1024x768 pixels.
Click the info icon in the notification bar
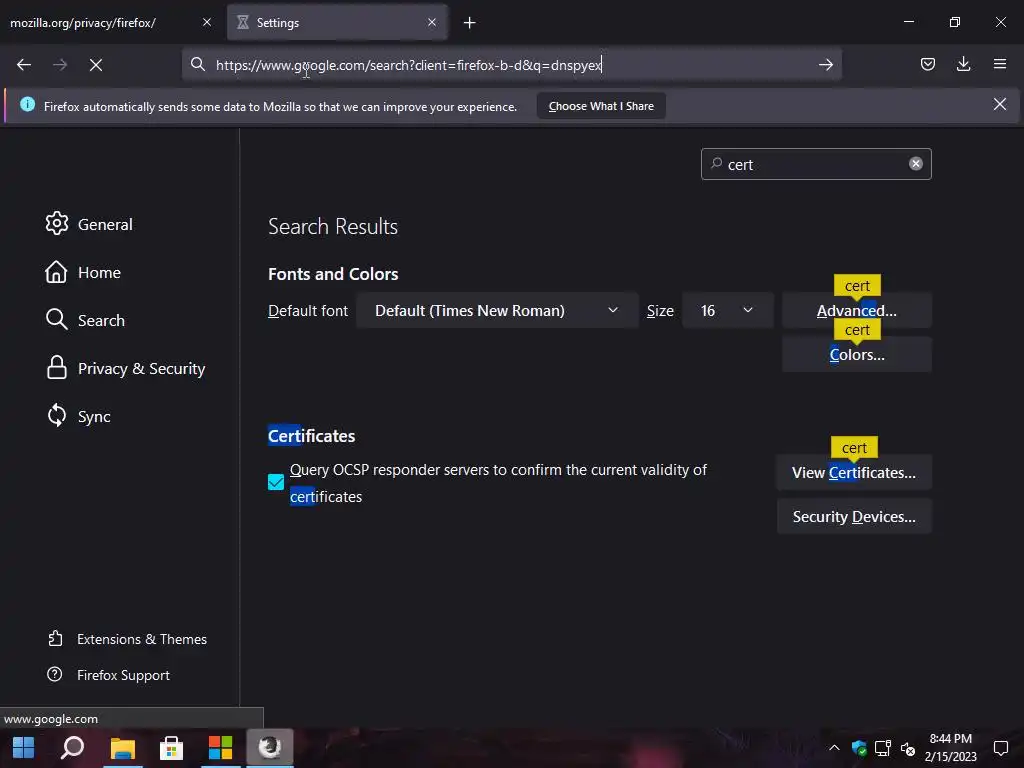27,104
